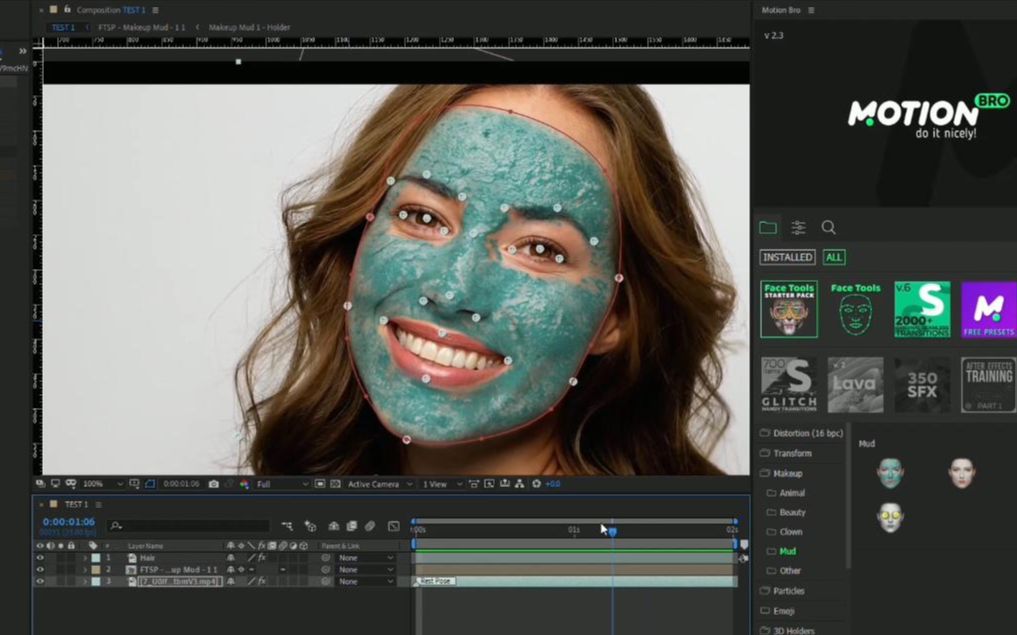Click the ALL filter button
The height and width of the screenshot is (635, 1017).
(x=834, y=257)
